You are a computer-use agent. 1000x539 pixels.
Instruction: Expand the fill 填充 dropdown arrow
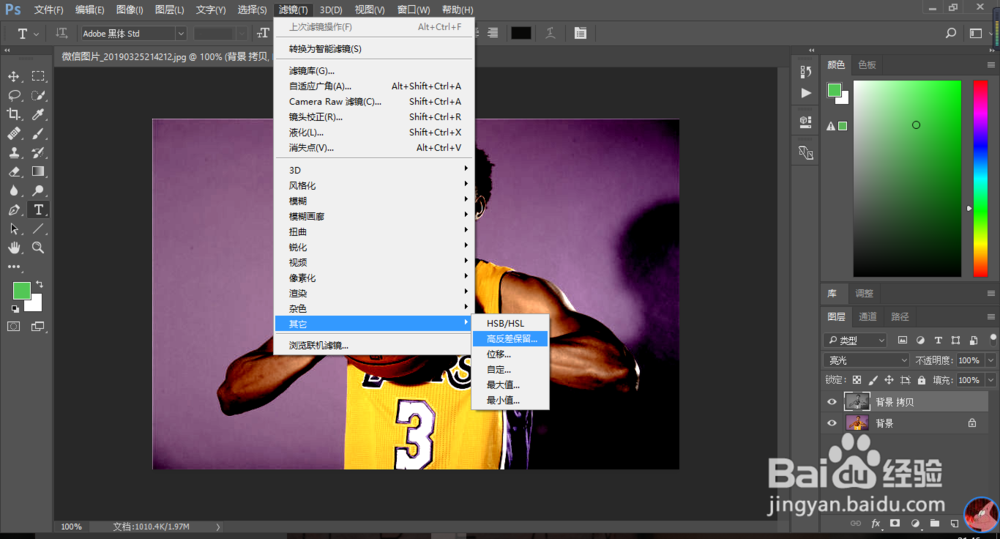point(990,380)
